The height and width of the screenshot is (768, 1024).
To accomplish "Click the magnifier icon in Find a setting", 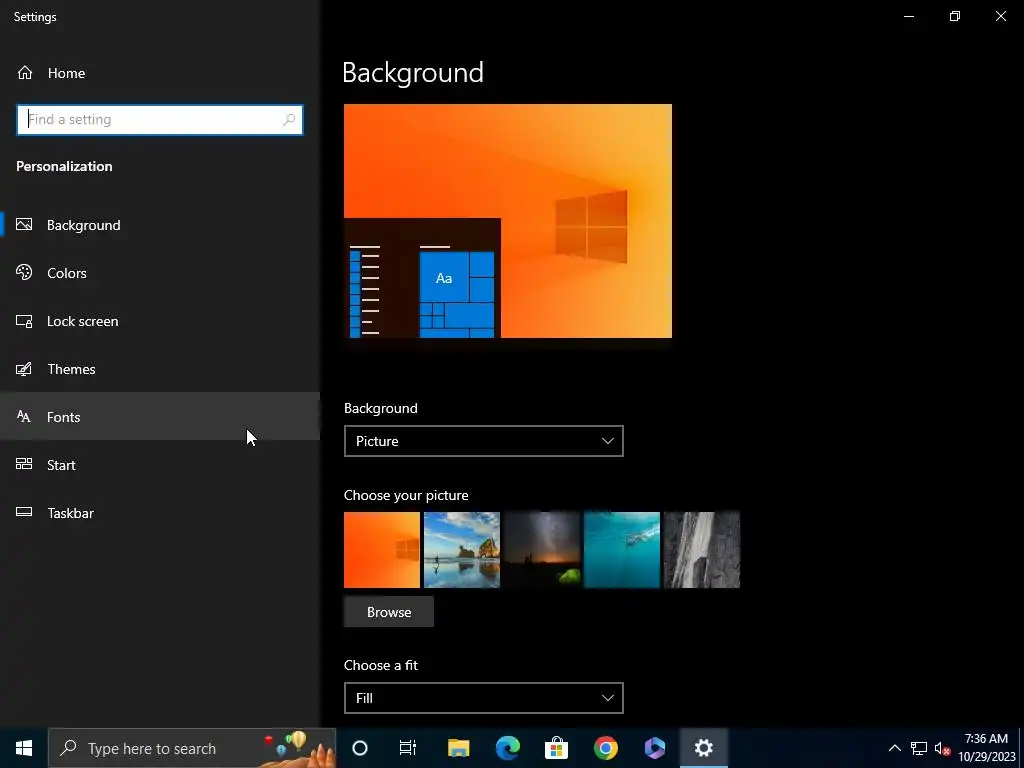I will point(289,120).
